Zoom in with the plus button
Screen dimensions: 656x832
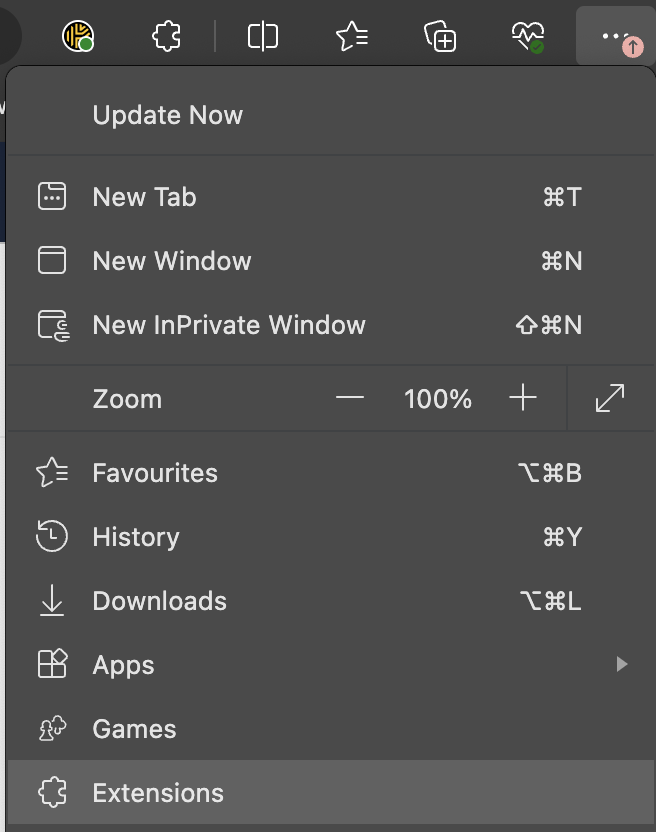tap(522, 398)
